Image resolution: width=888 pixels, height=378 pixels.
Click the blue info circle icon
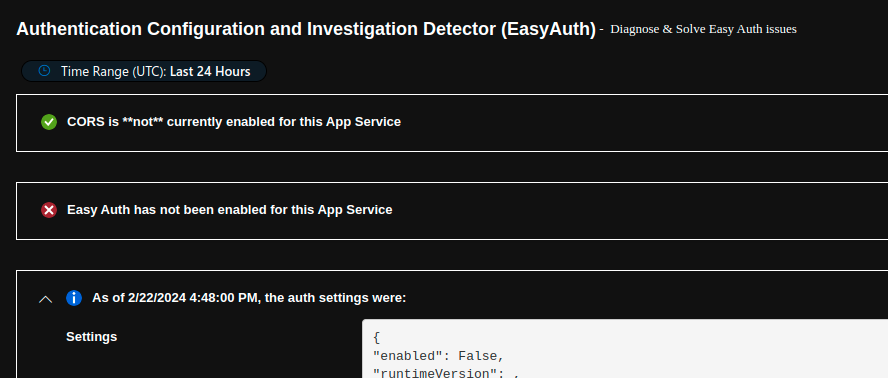74,298
